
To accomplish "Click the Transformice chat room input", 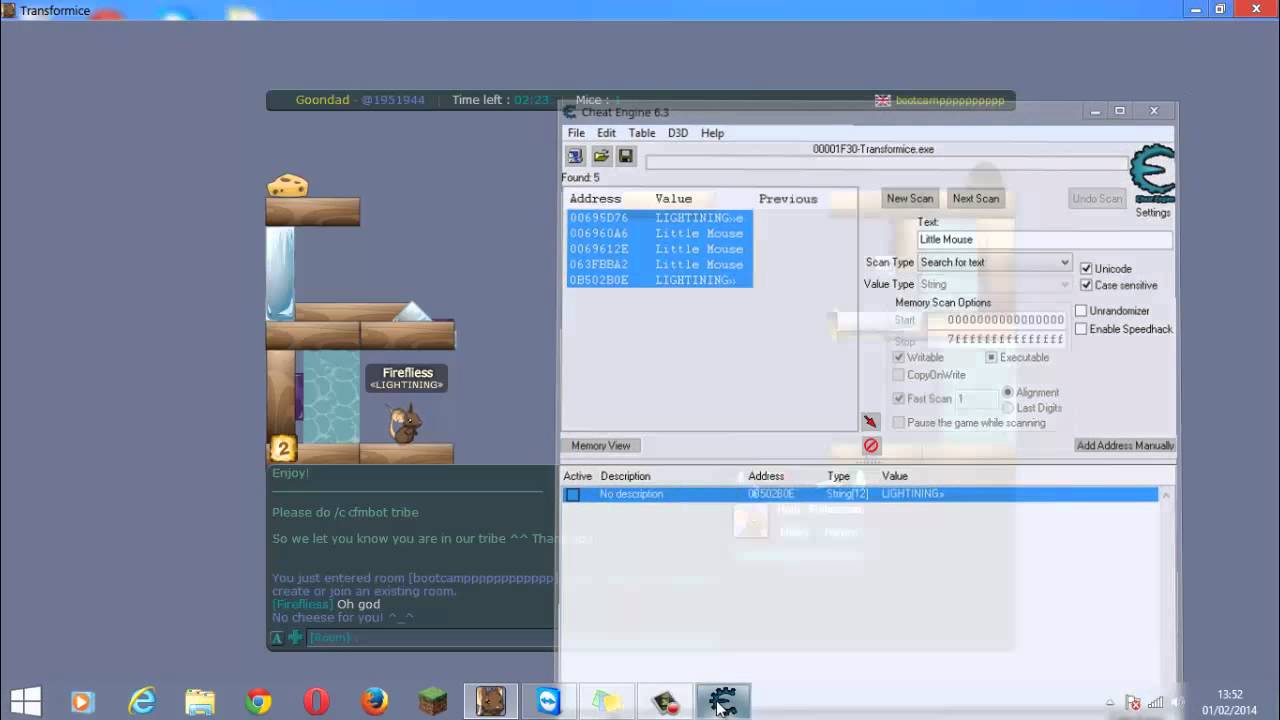I will pyautogui.click(x=430, y=637).
